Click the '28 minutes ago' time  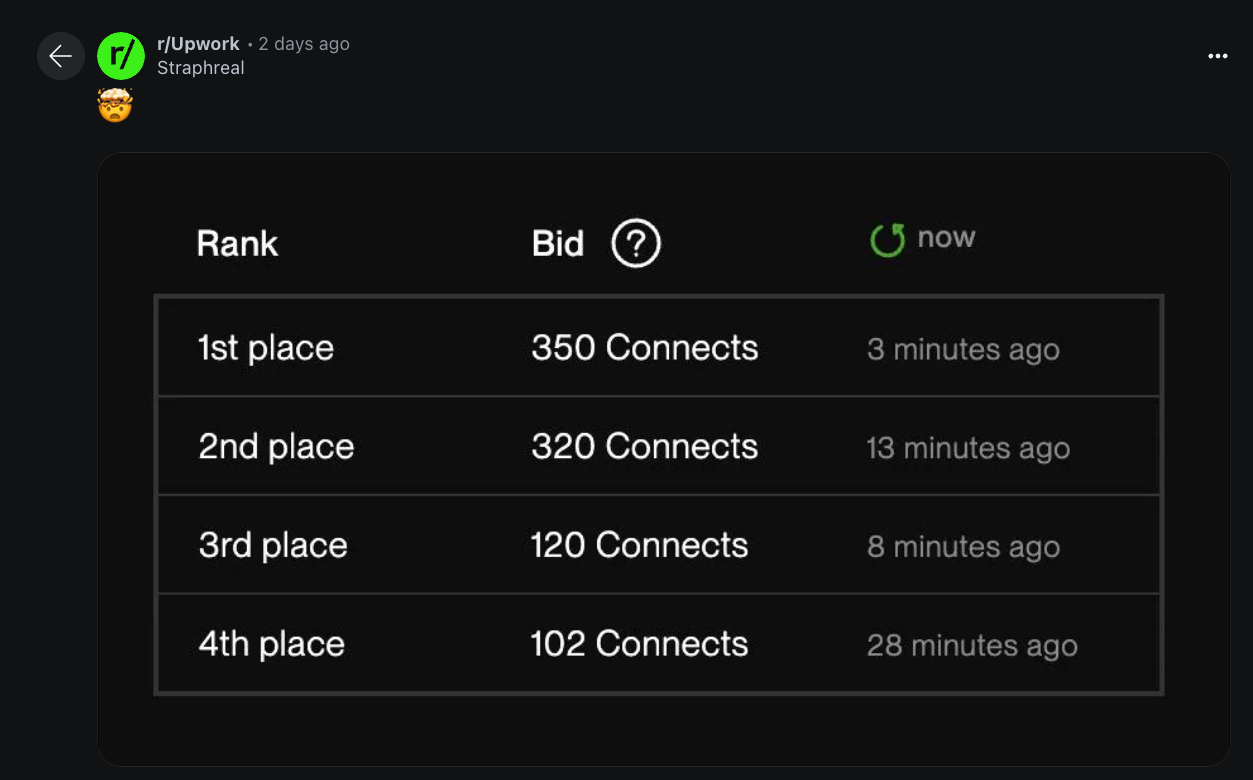point(972,646)
